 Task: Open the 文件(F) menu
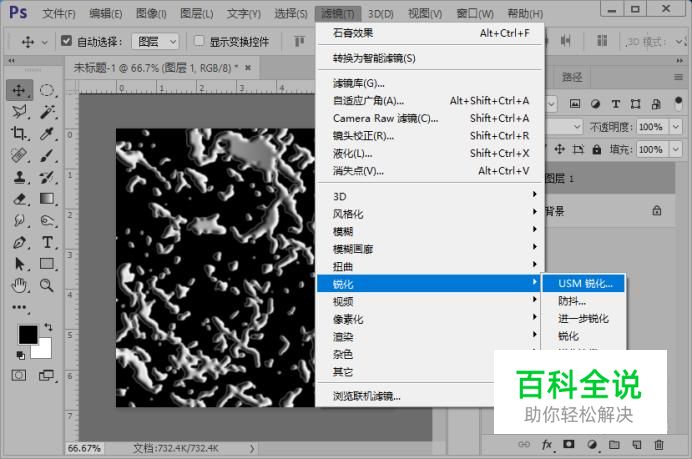tap(59, 14)
